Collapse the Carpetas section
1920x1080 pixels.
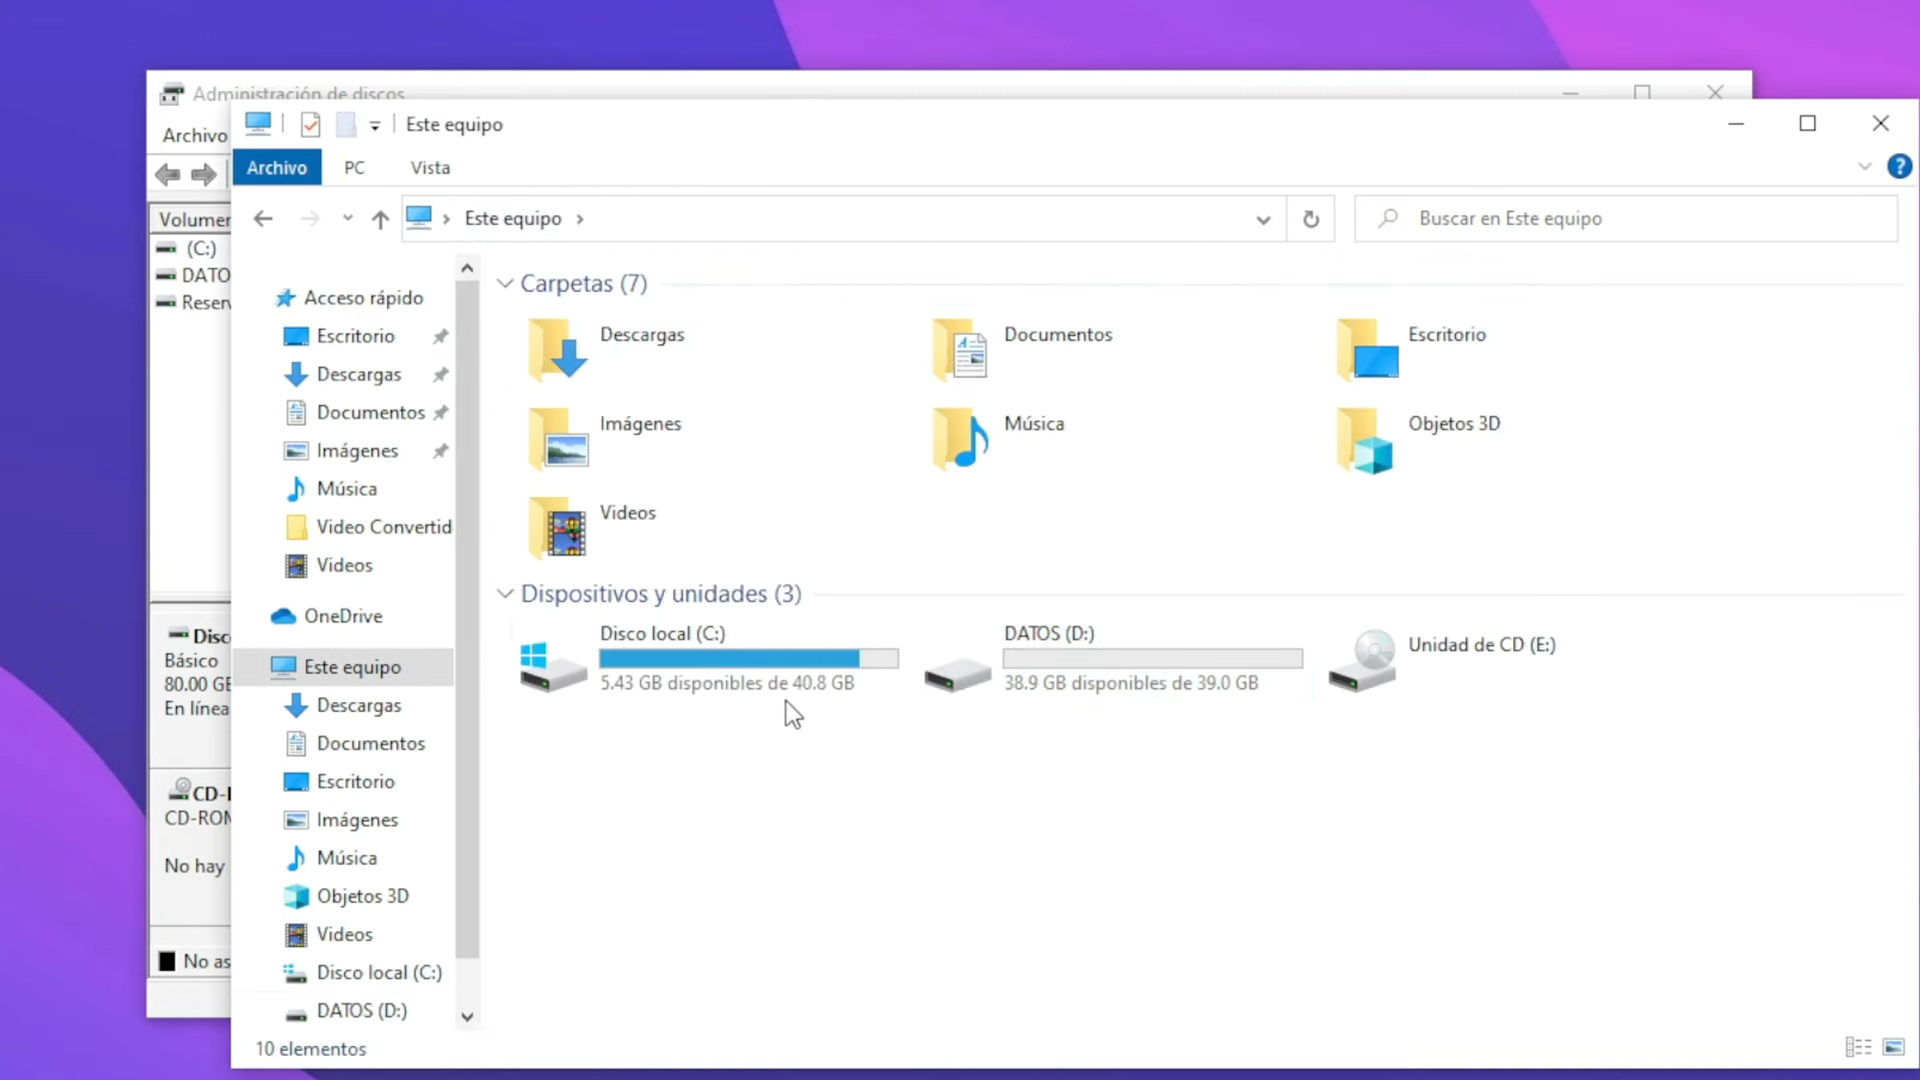[x=504, y=283]
